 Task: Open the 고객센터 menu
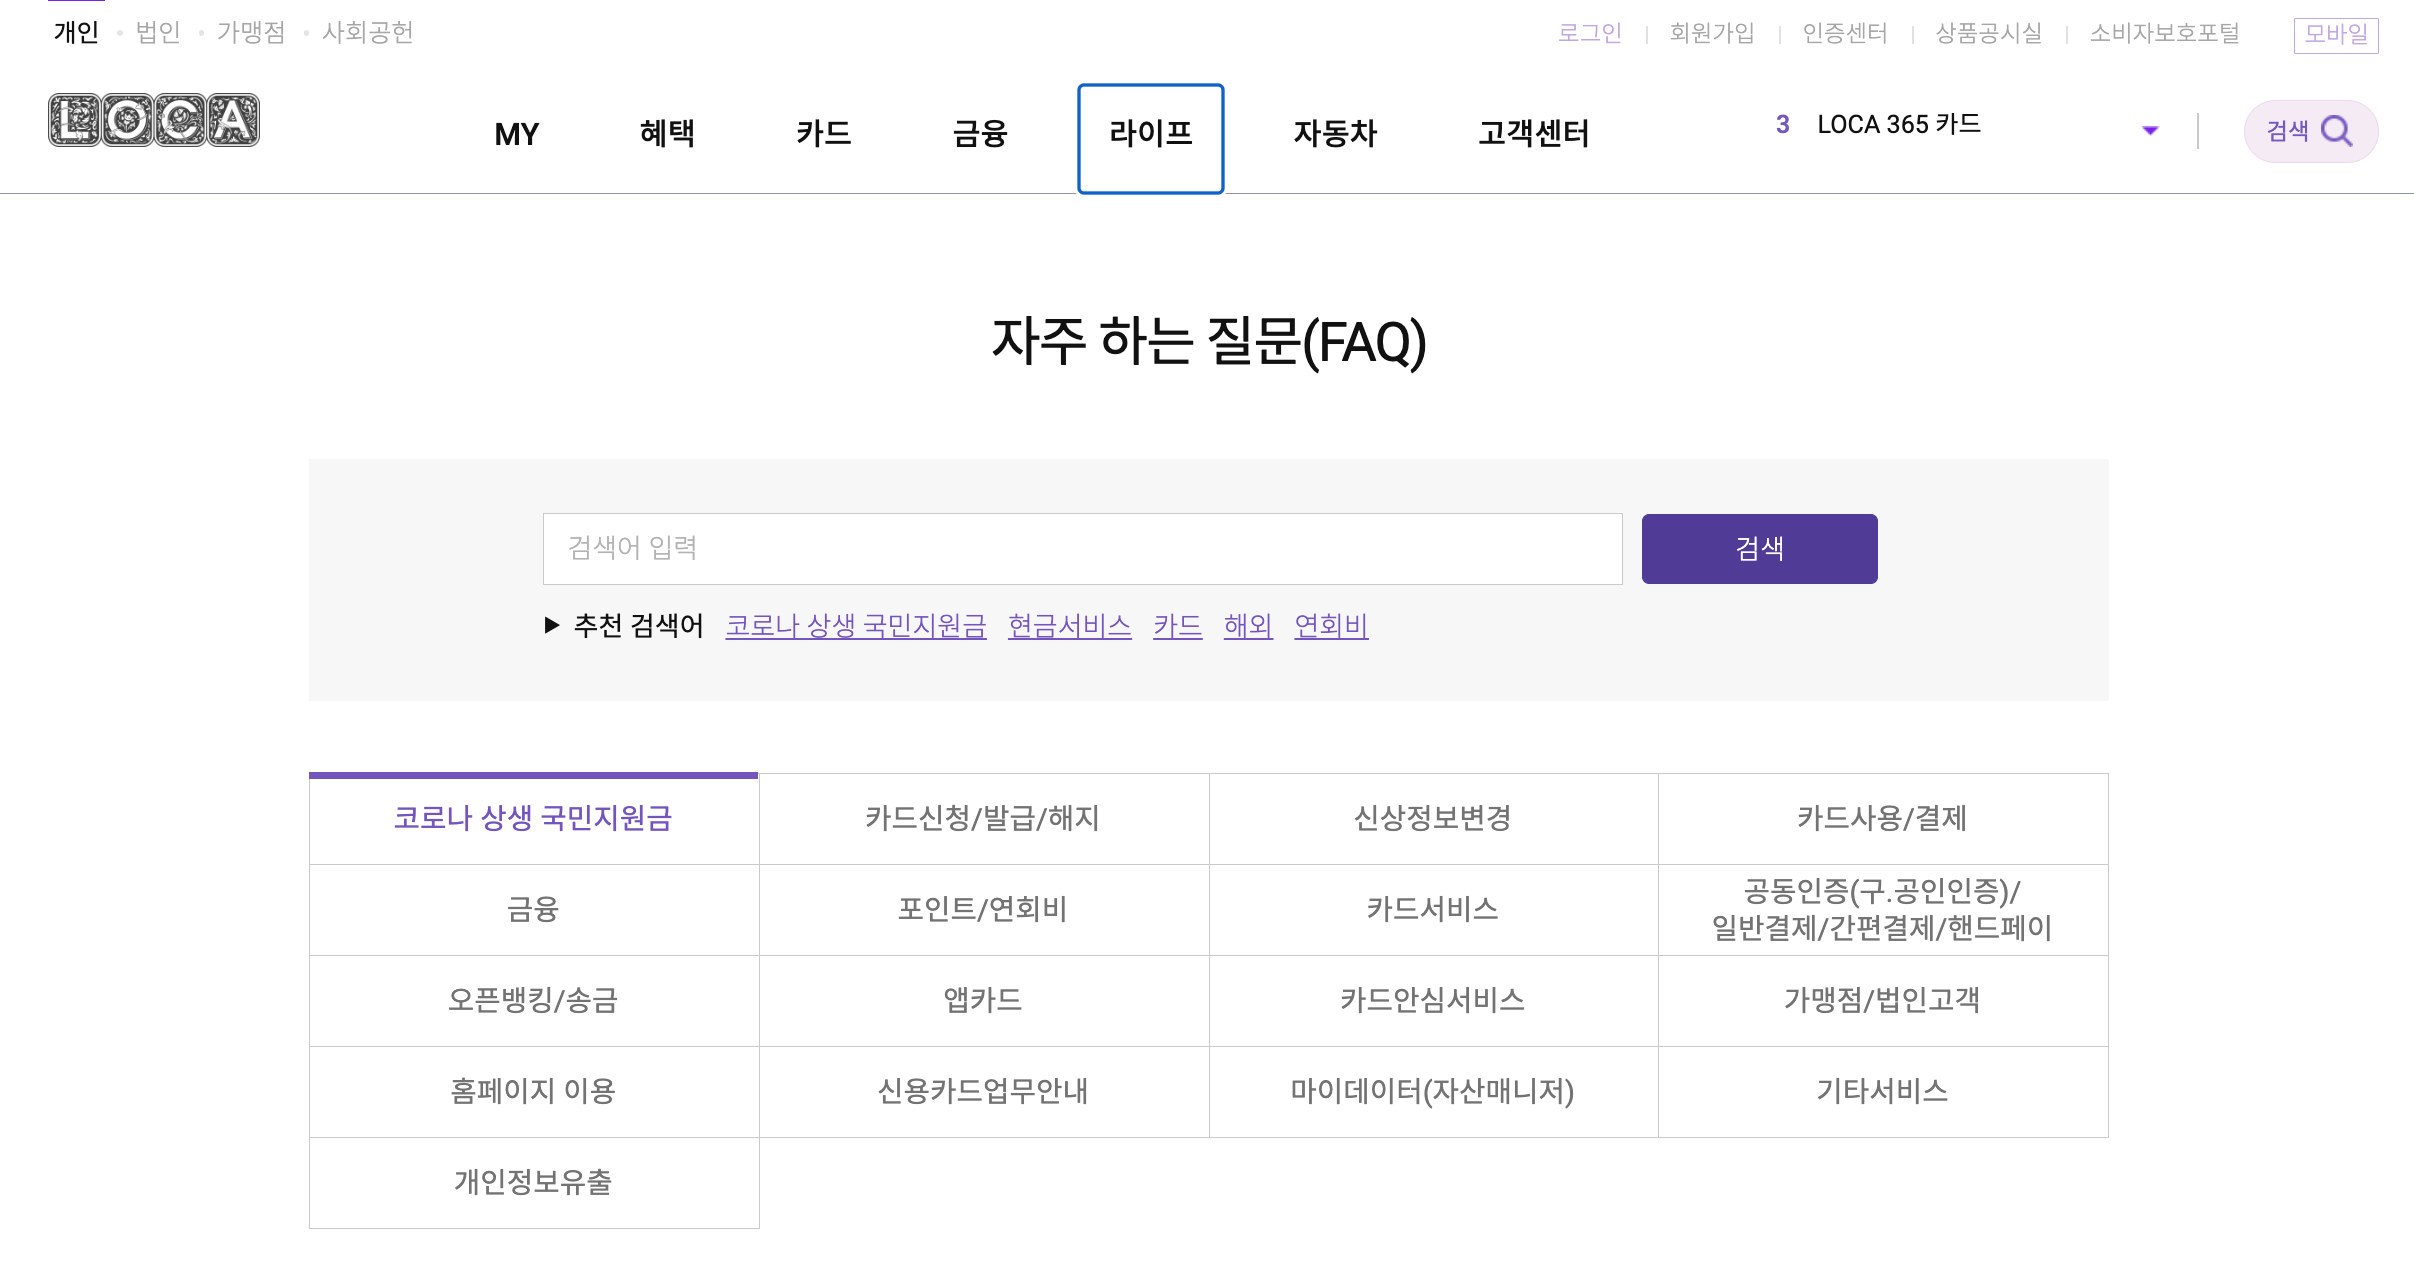click(x=1533, y=133)
